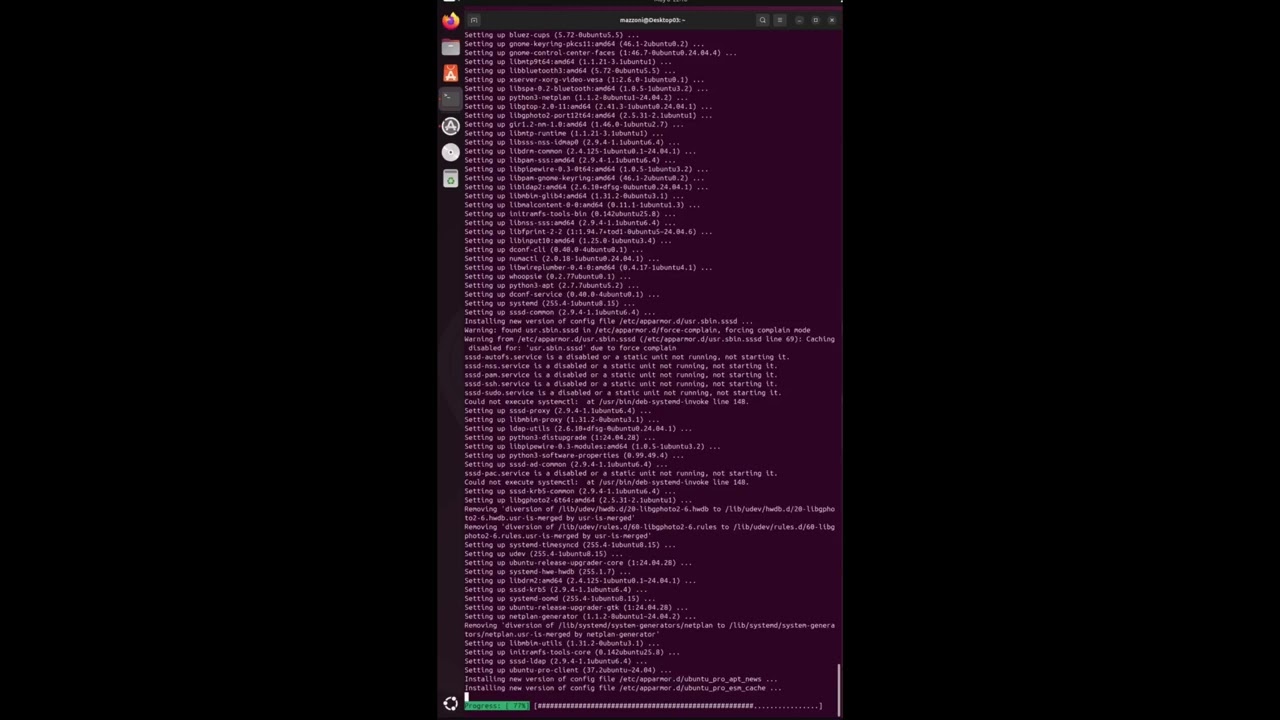
Task: Click the hash-mark progress bar
Action: [678, 706]
